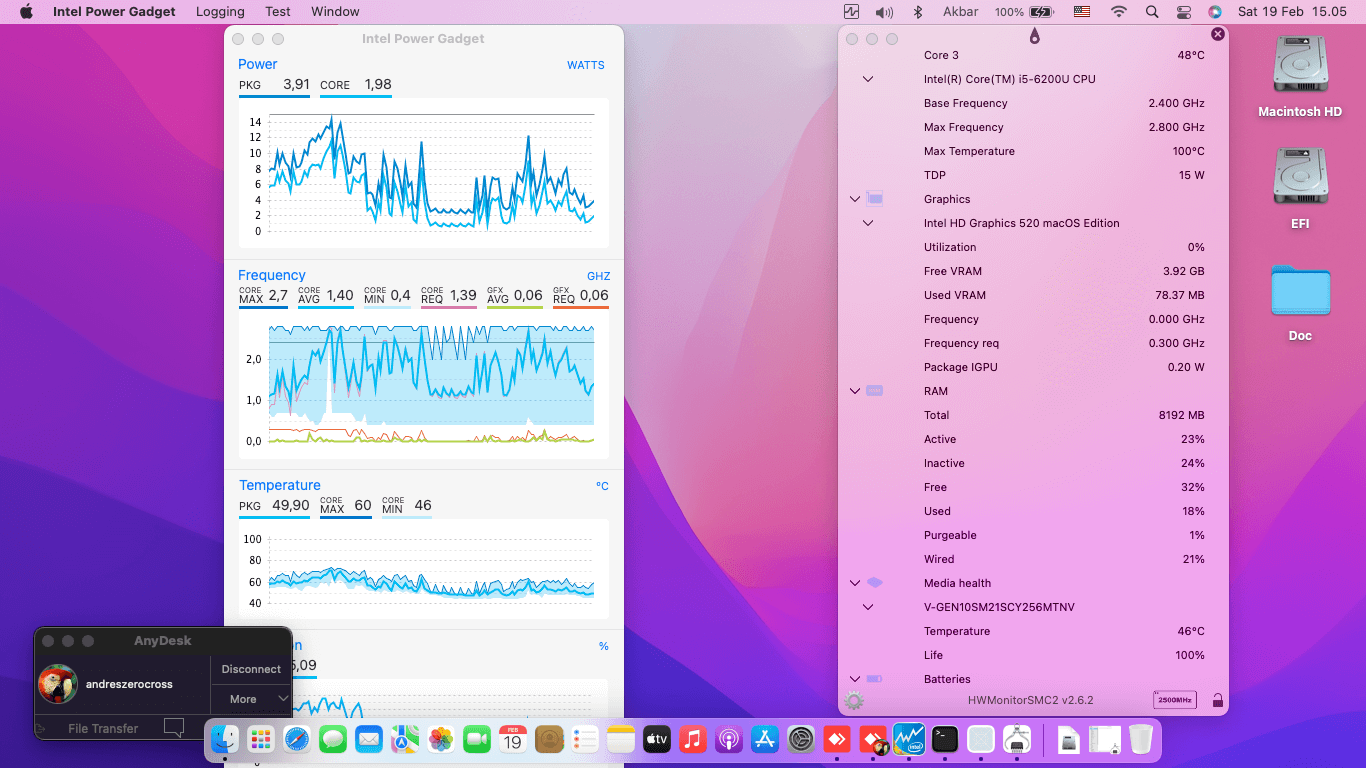This screenshot has height=768, width=1366.
Task: Open Podcasts from the Dock
Action: pos(729,740)
